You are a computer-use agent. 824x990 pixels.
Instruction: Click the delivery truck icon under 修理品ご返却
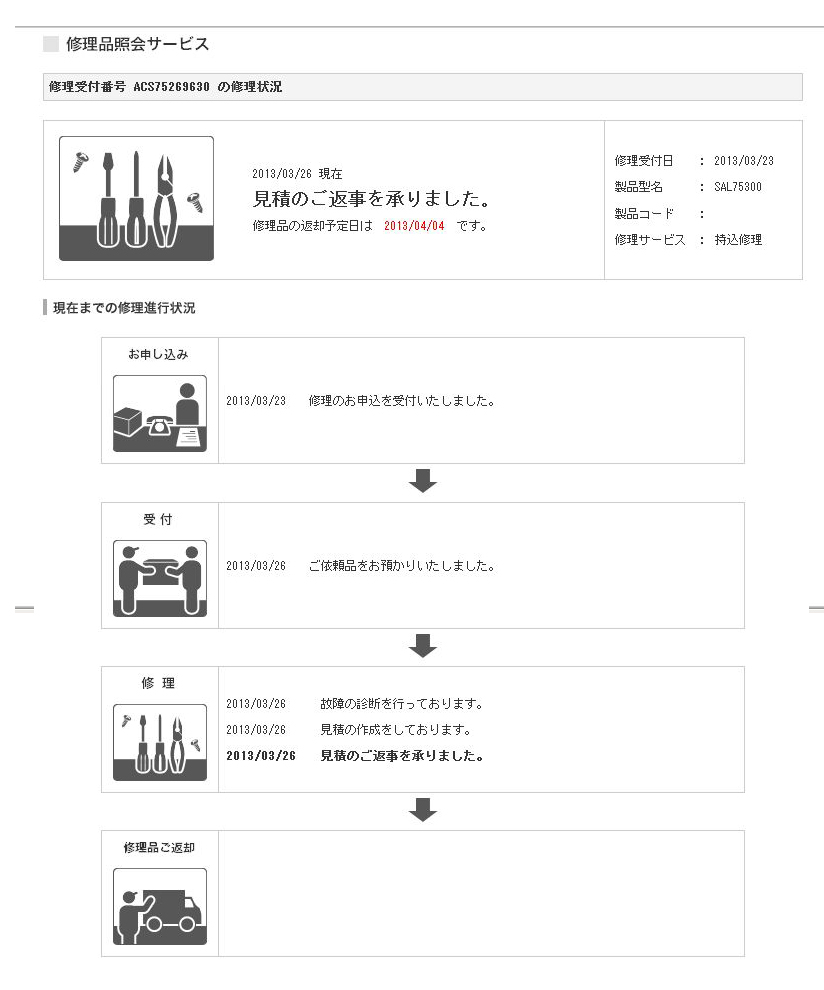159,906
